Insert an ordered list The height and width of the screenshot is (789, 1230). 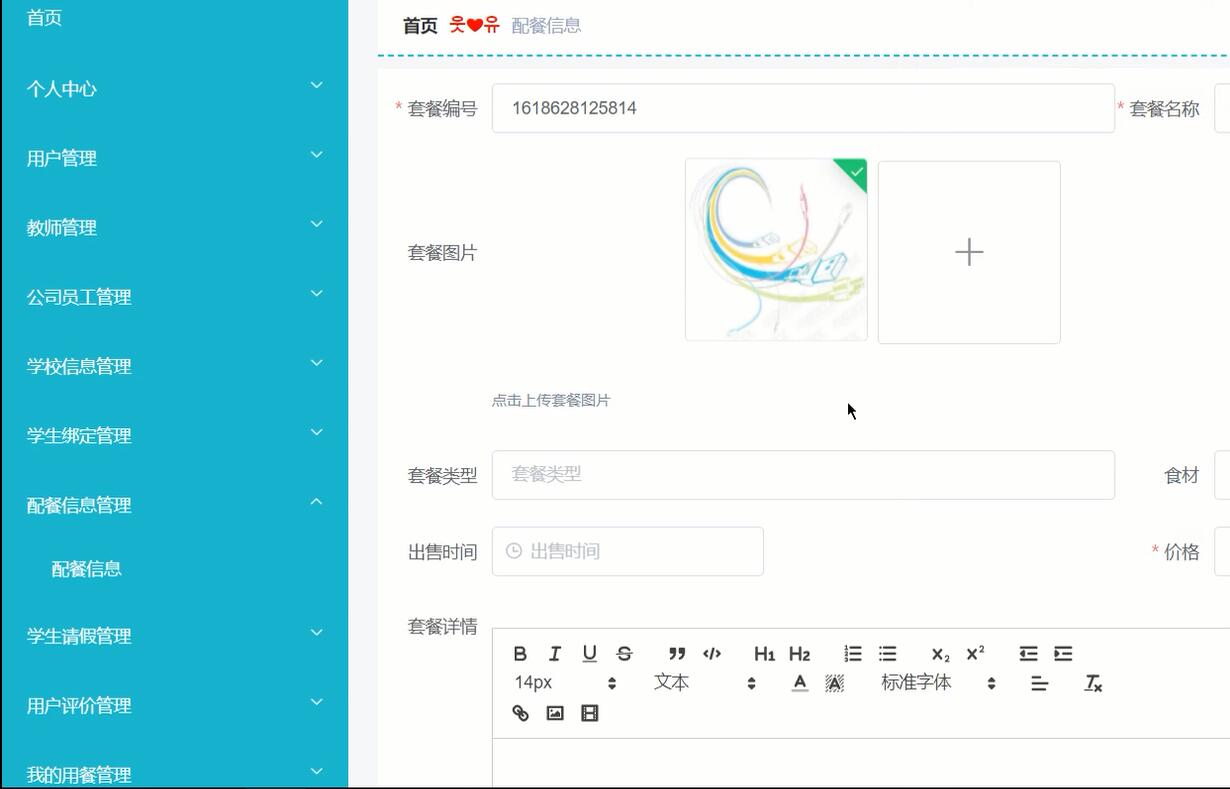point(853,654)
